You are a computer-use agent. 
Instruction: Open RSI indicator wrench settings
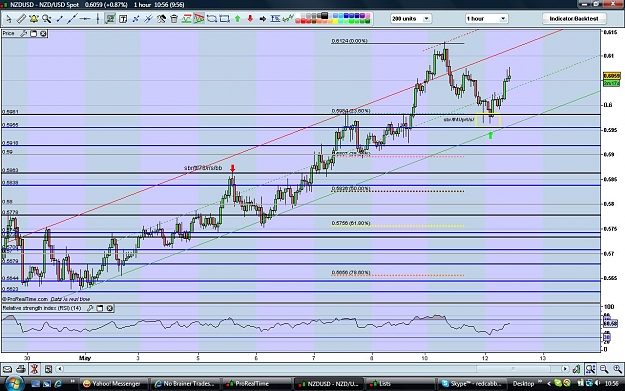pos(90,308)
